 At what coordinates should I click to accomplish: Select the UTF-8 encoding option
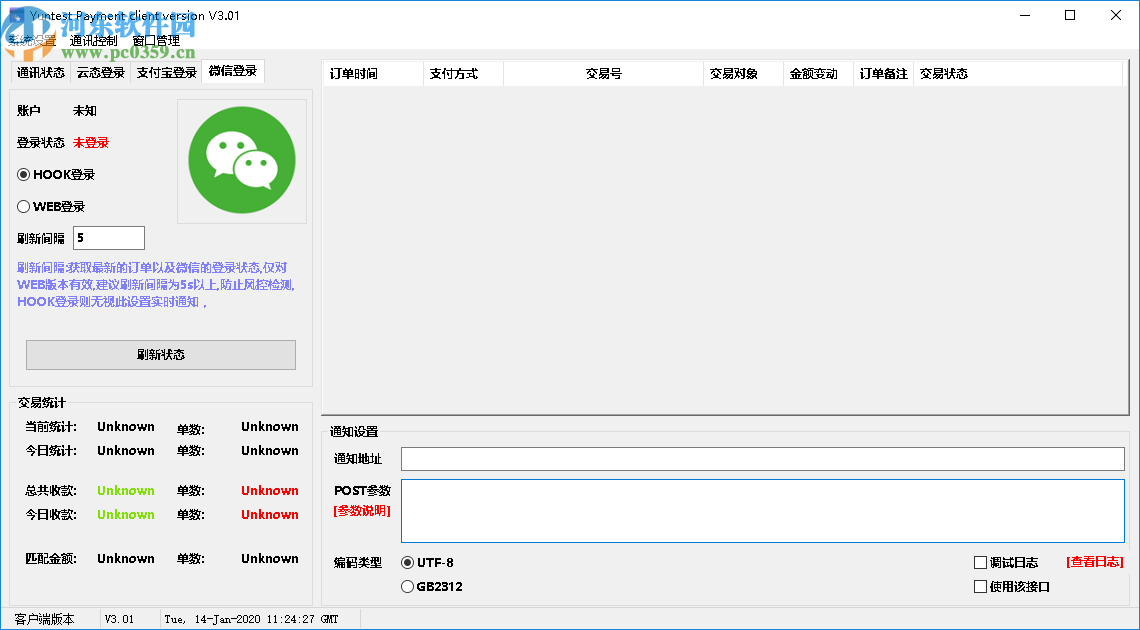pyautogui.click(x=407, y=563)
